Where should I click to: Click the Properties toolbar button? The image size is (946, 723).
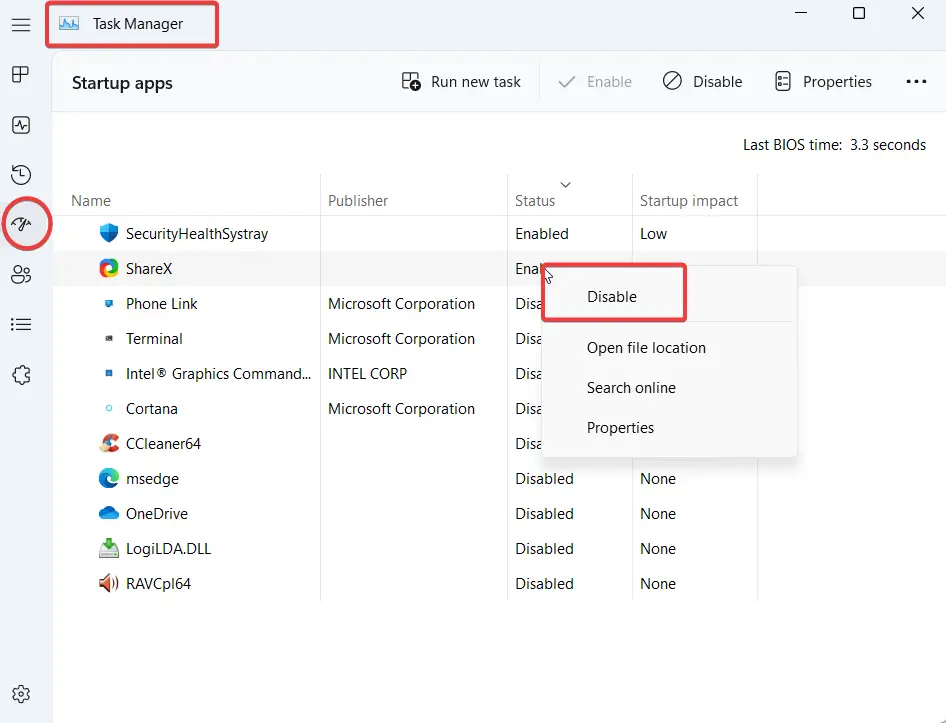824,81
